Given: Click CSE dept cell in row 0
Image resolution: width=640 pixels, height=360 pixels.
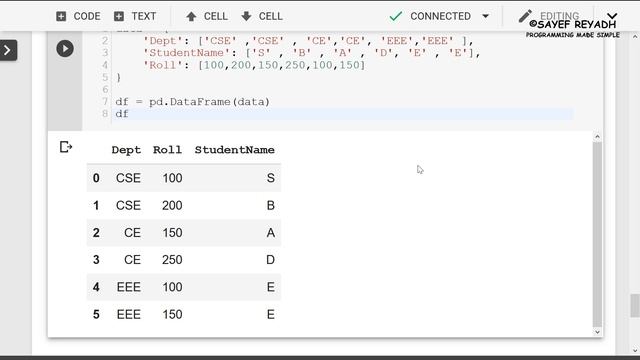Looking at the screenshot, I should tap(128, 178).
